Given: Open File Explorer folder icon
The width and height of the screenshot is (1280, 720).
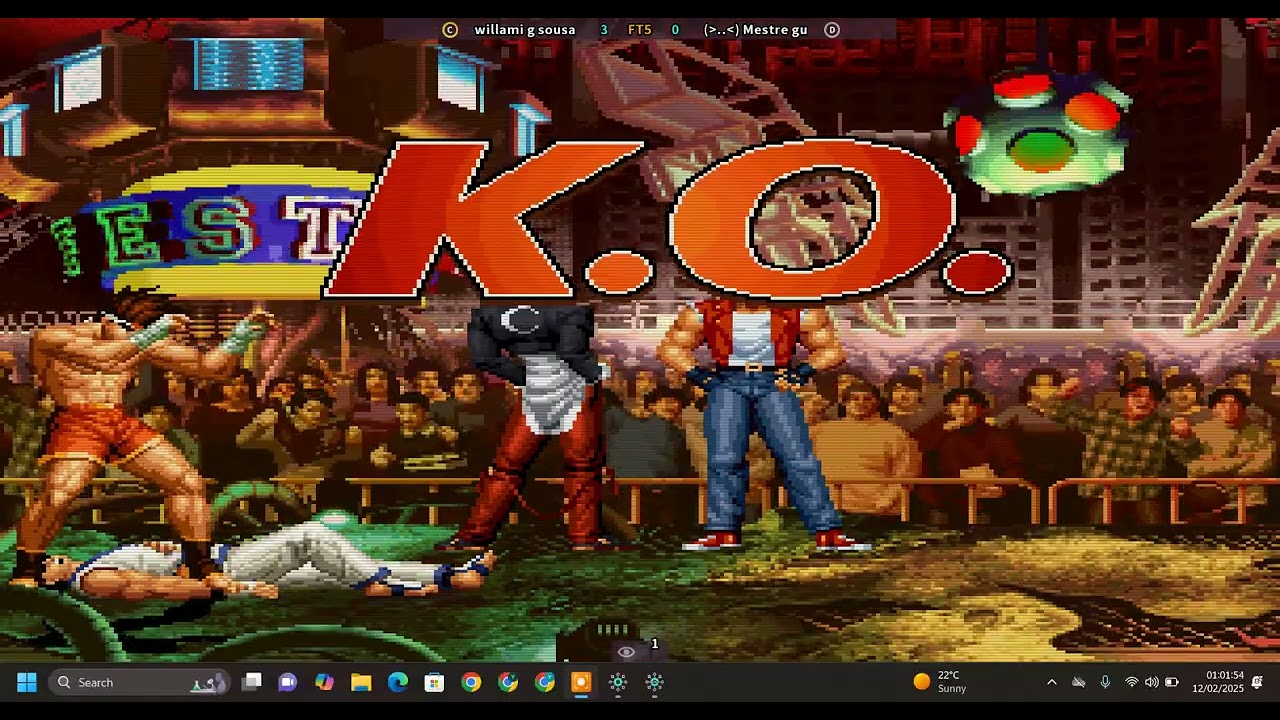Looking at the screenshot, I should point(361,682).
